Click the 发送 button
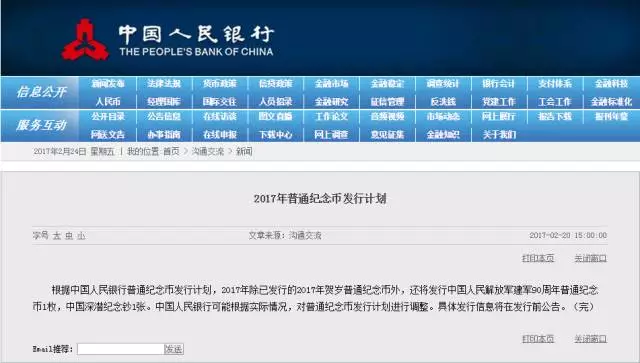This screenshot has width=640, height=363. (x=173, y=349)
